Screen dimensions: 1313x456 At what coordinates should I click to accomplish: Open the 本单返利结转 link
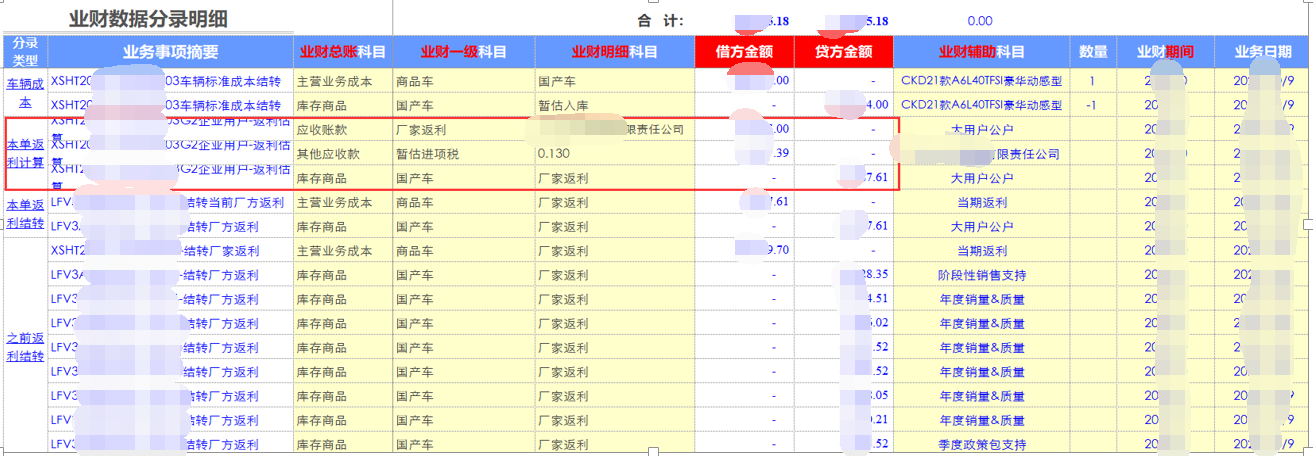26,213
